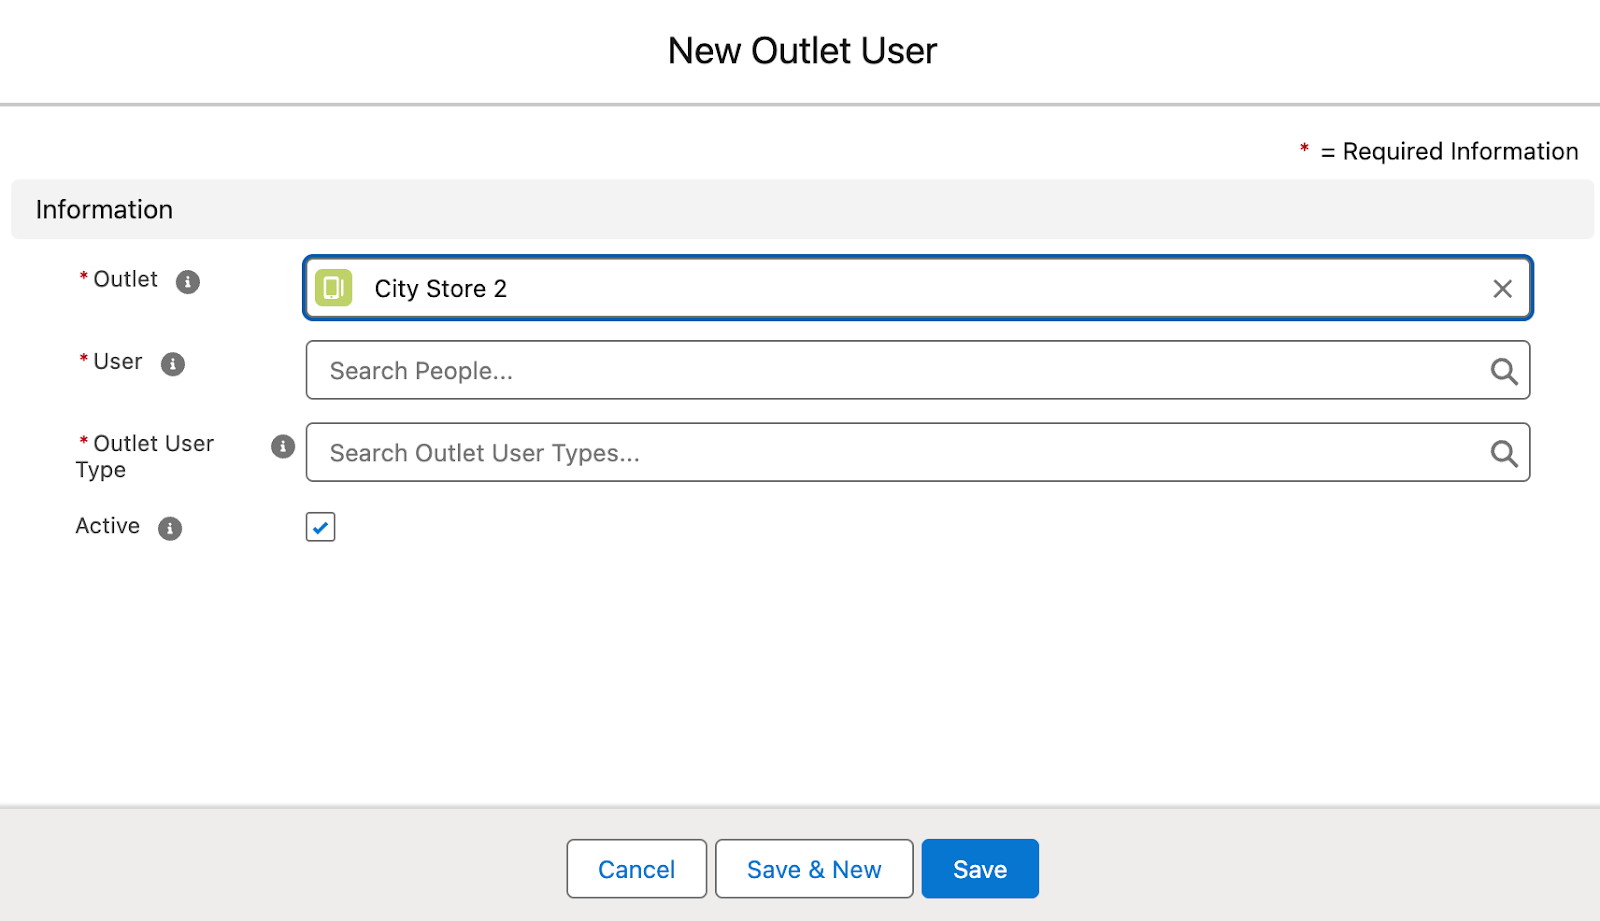
Task: Remove City Store 2 using the X icon
Action: tap(1502, 289)
